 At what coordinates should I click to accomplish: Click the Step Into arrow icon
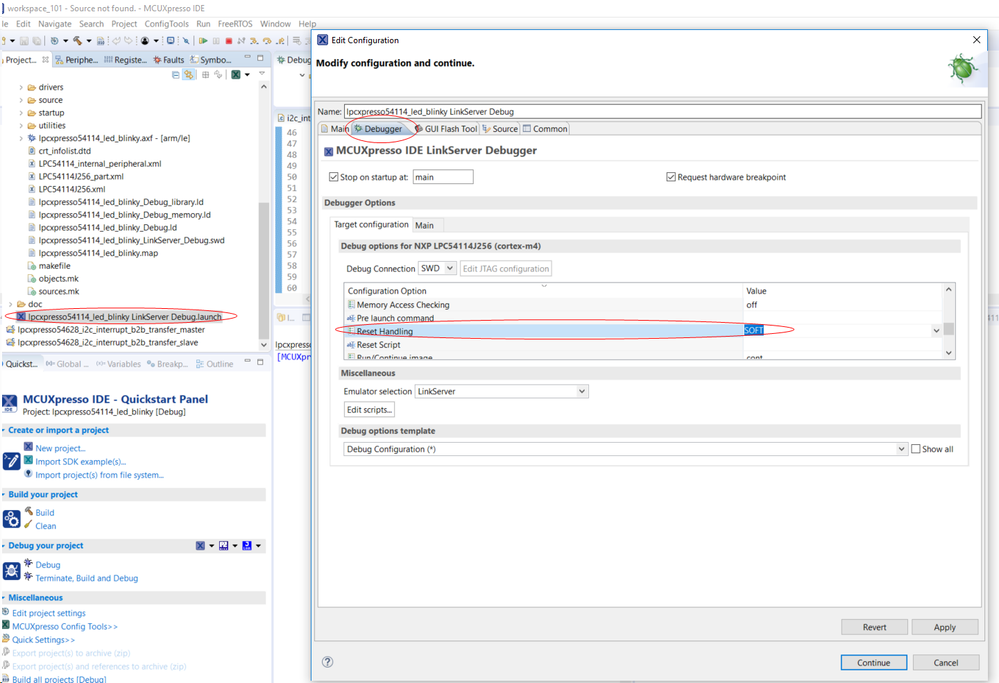(x=254, y=41)
